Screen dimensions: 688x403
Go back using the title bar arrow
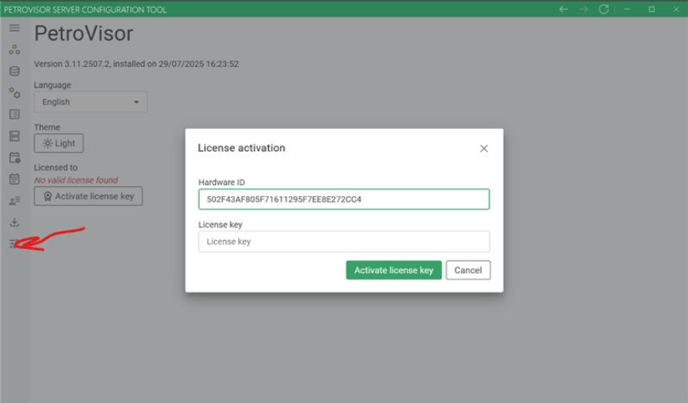564,9
